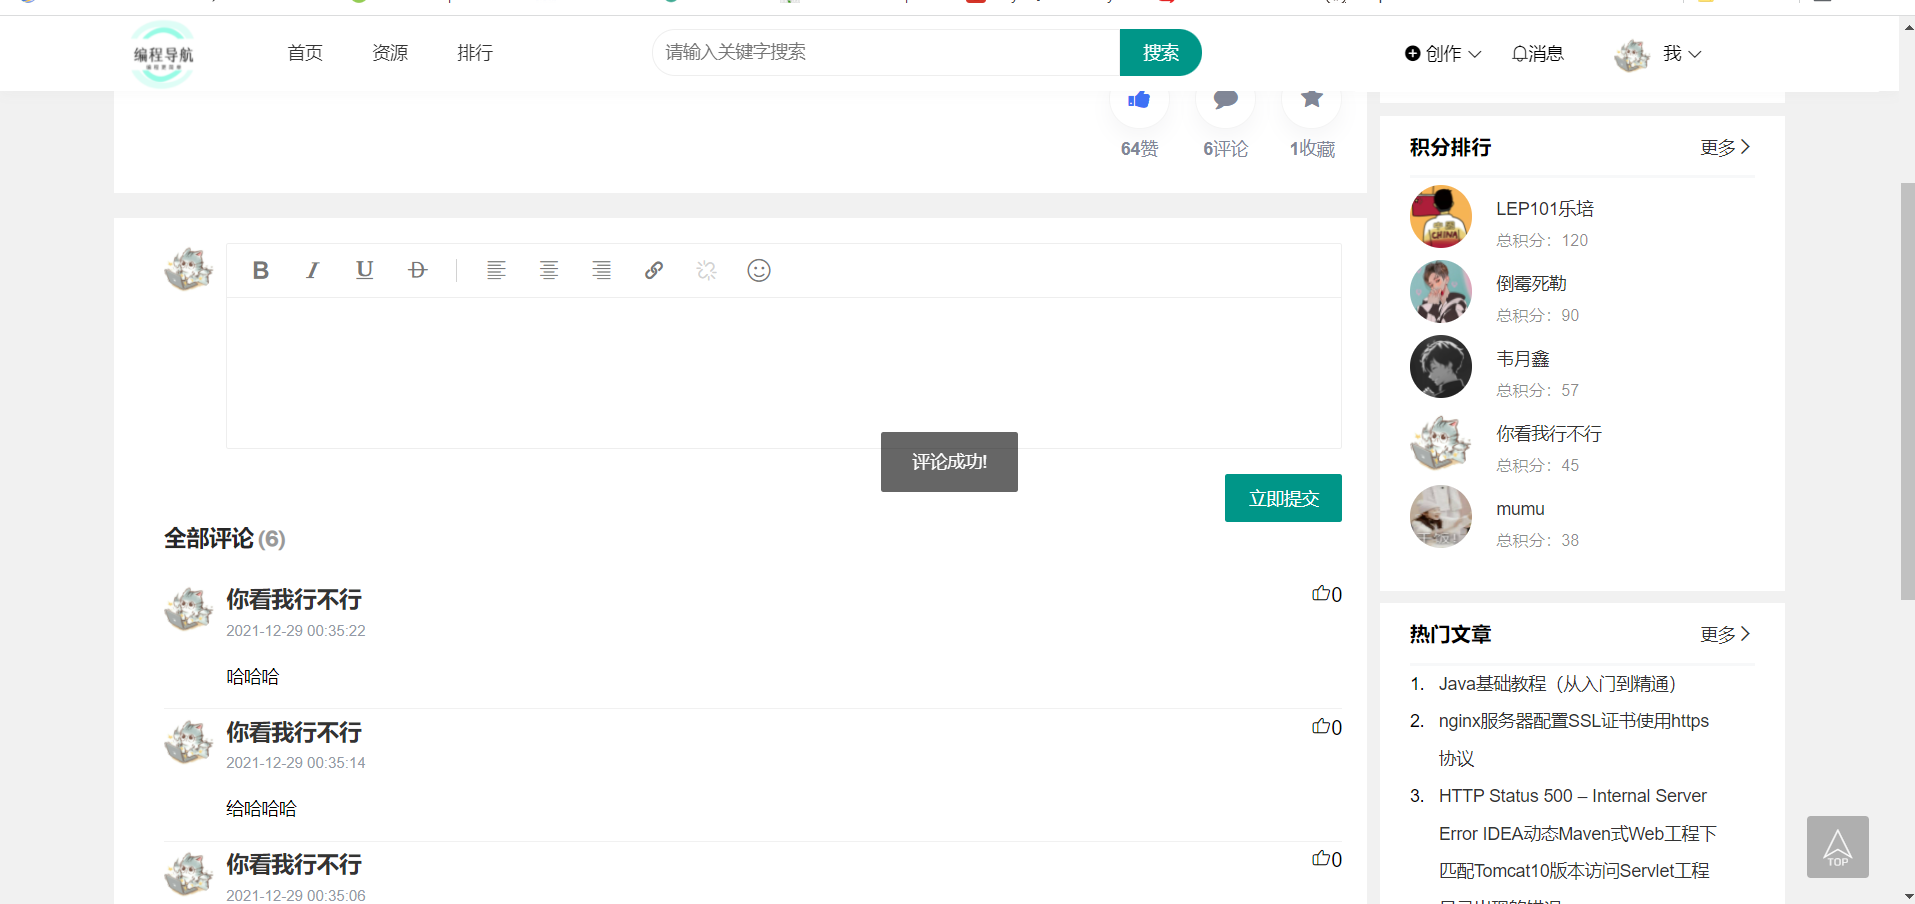
Task: Expand the 我 user dropdown
Action: click(x=1683, y=54)
